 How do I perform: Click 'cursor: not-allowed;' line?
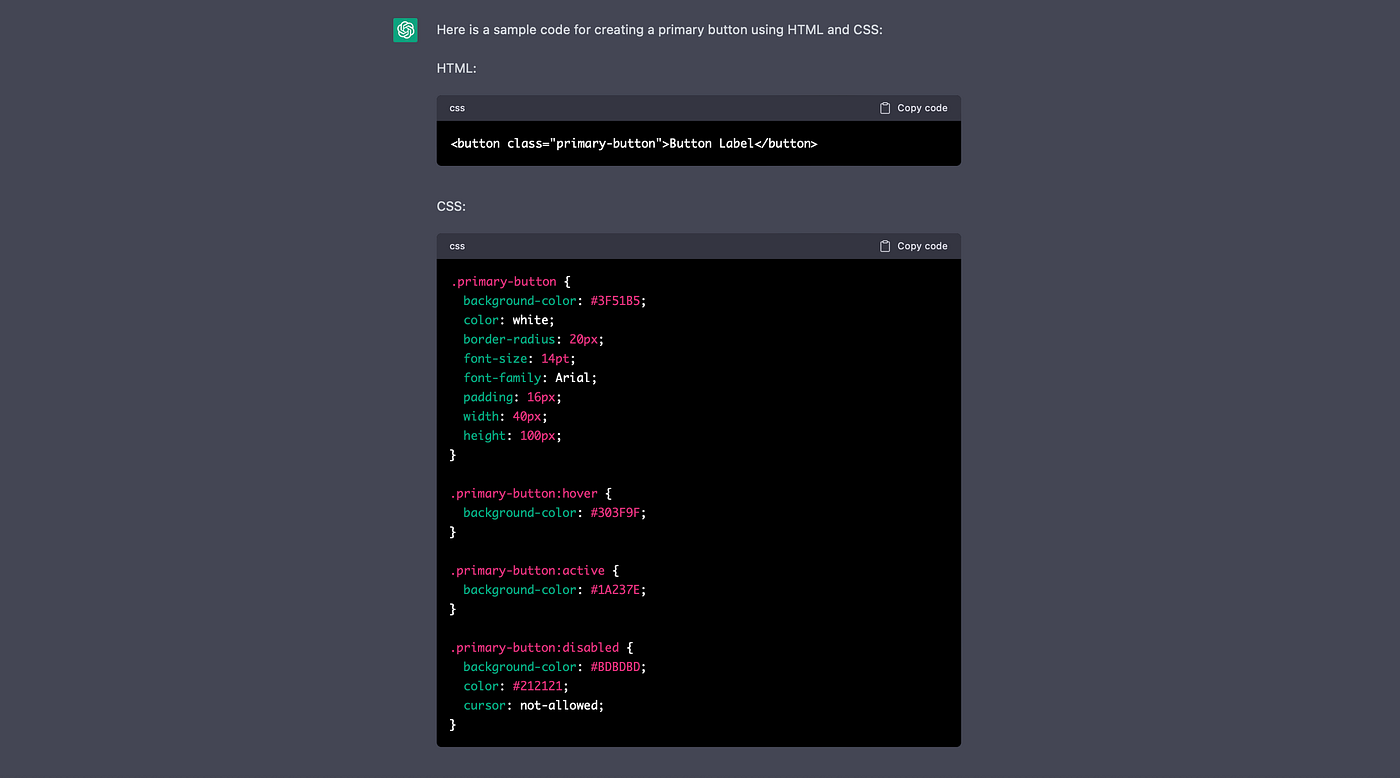click(x=534, y=705)
